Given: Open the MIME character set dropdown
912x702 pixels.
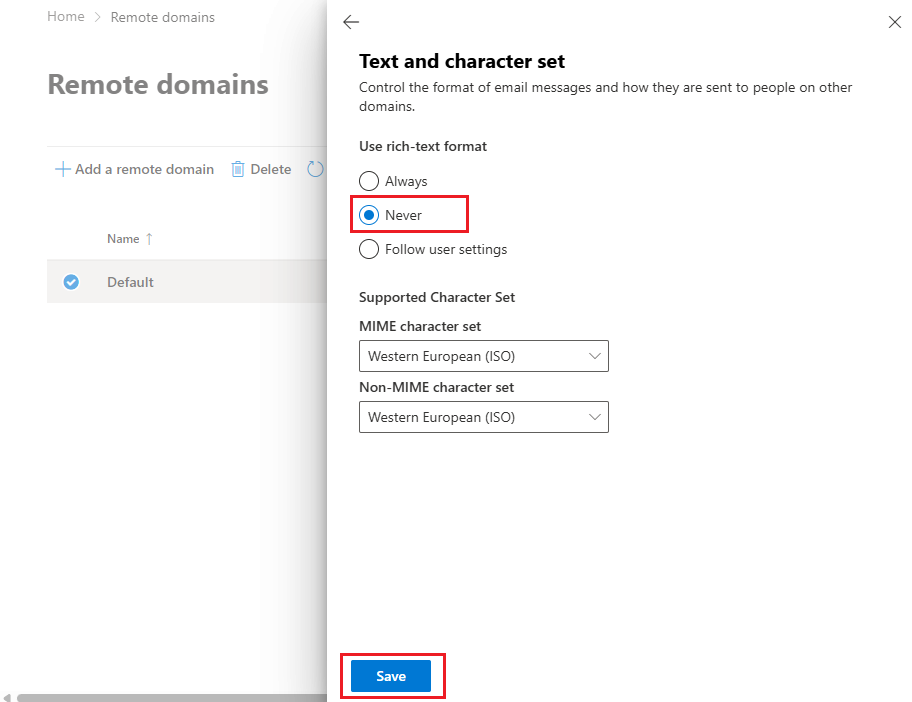Looking at the screenshot, I should (483, 356).
